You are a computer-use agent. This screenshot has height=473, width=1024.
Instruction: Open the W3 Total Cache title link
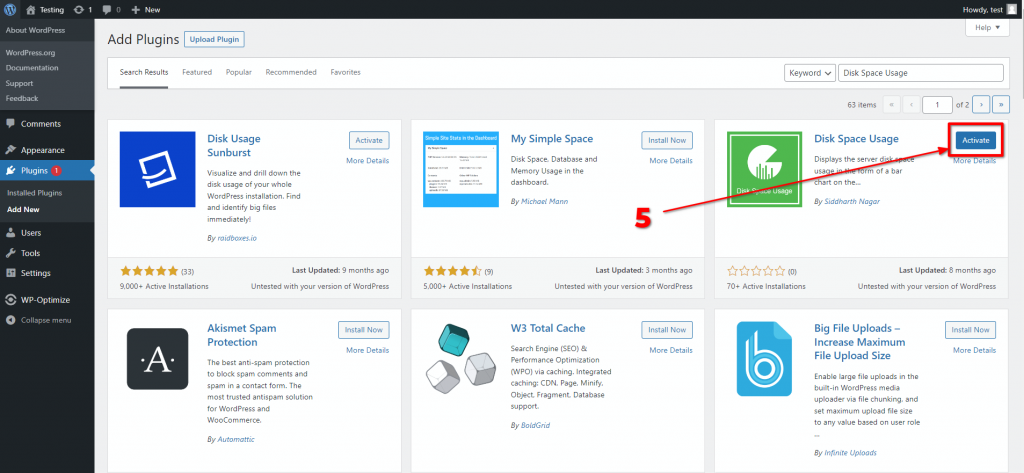(548, 329)
